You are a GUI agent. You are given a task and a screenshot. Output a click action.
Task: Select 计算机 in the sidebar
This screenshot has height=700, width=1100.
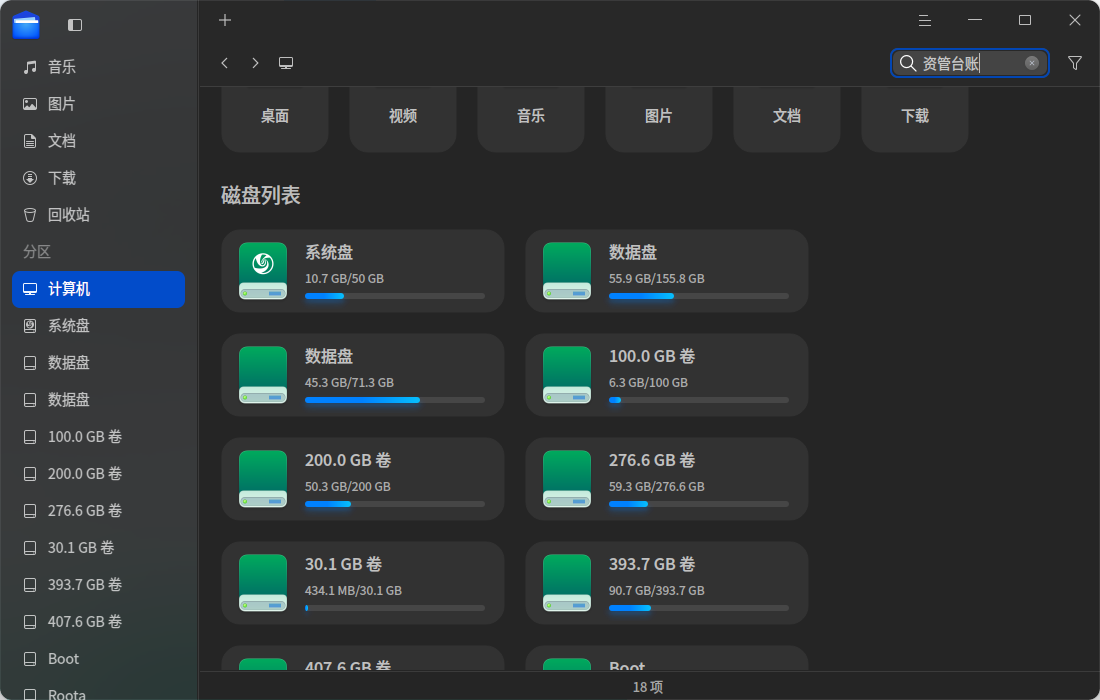[98, 289]
